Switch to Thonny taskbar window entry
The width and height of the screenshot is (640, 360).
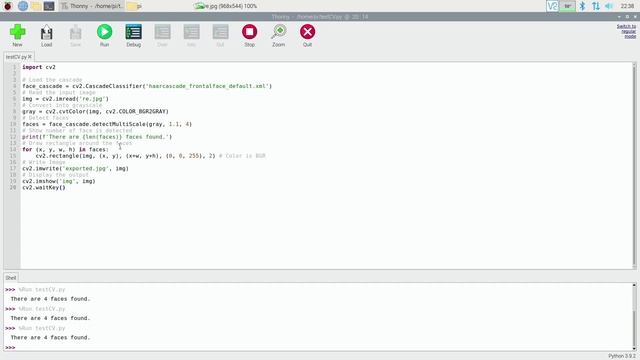click(x=92, y=6)
